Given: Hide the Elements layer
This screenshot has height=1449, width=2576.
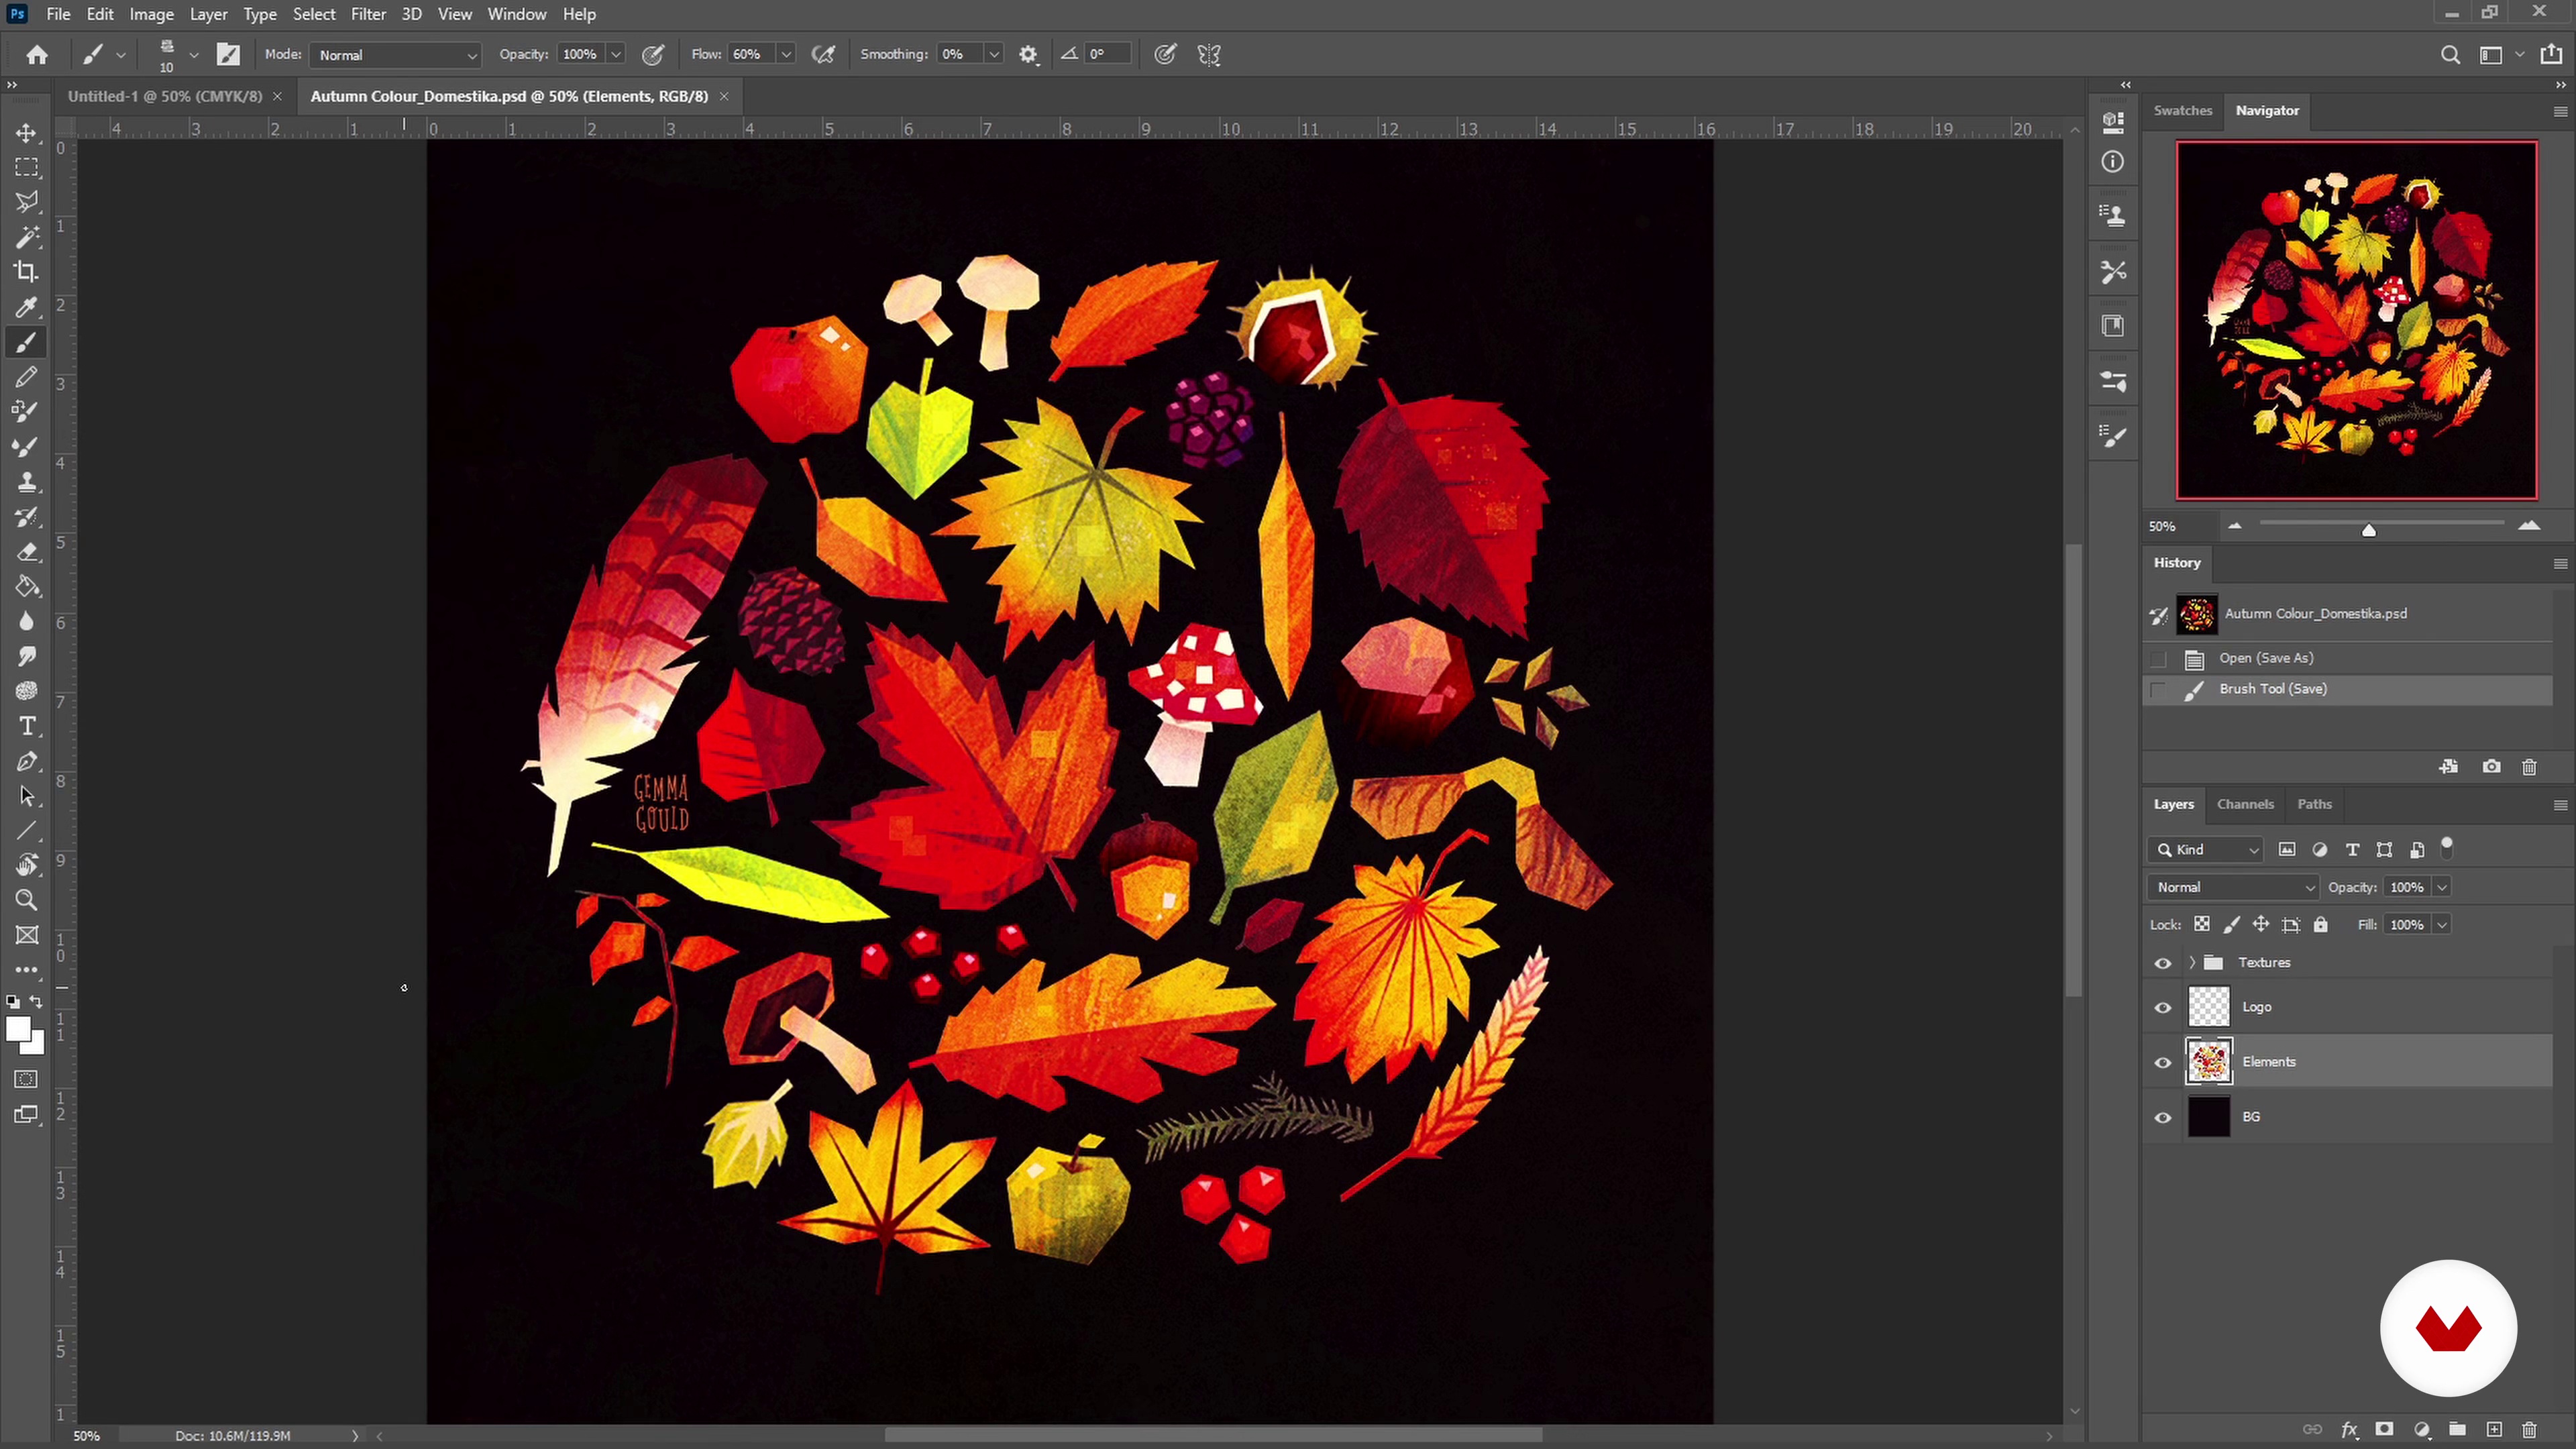Looking at the screenshot, I should click(x=2163, y=1063).
